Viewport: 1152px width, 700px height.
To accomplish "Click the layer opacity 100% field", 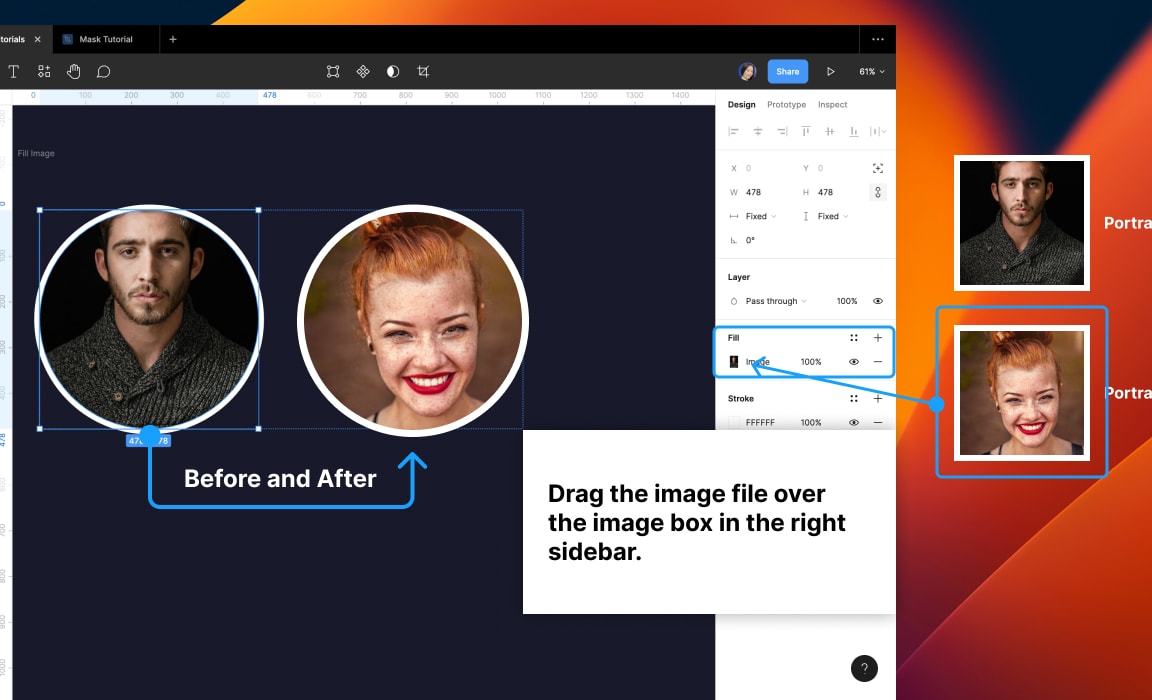I will 846,301.
